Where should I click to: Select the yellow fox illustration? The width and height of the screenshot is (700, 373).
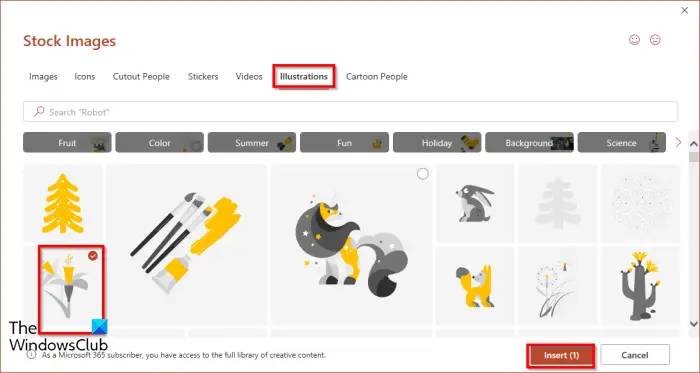pyautogui.click(x=475, y=286)
